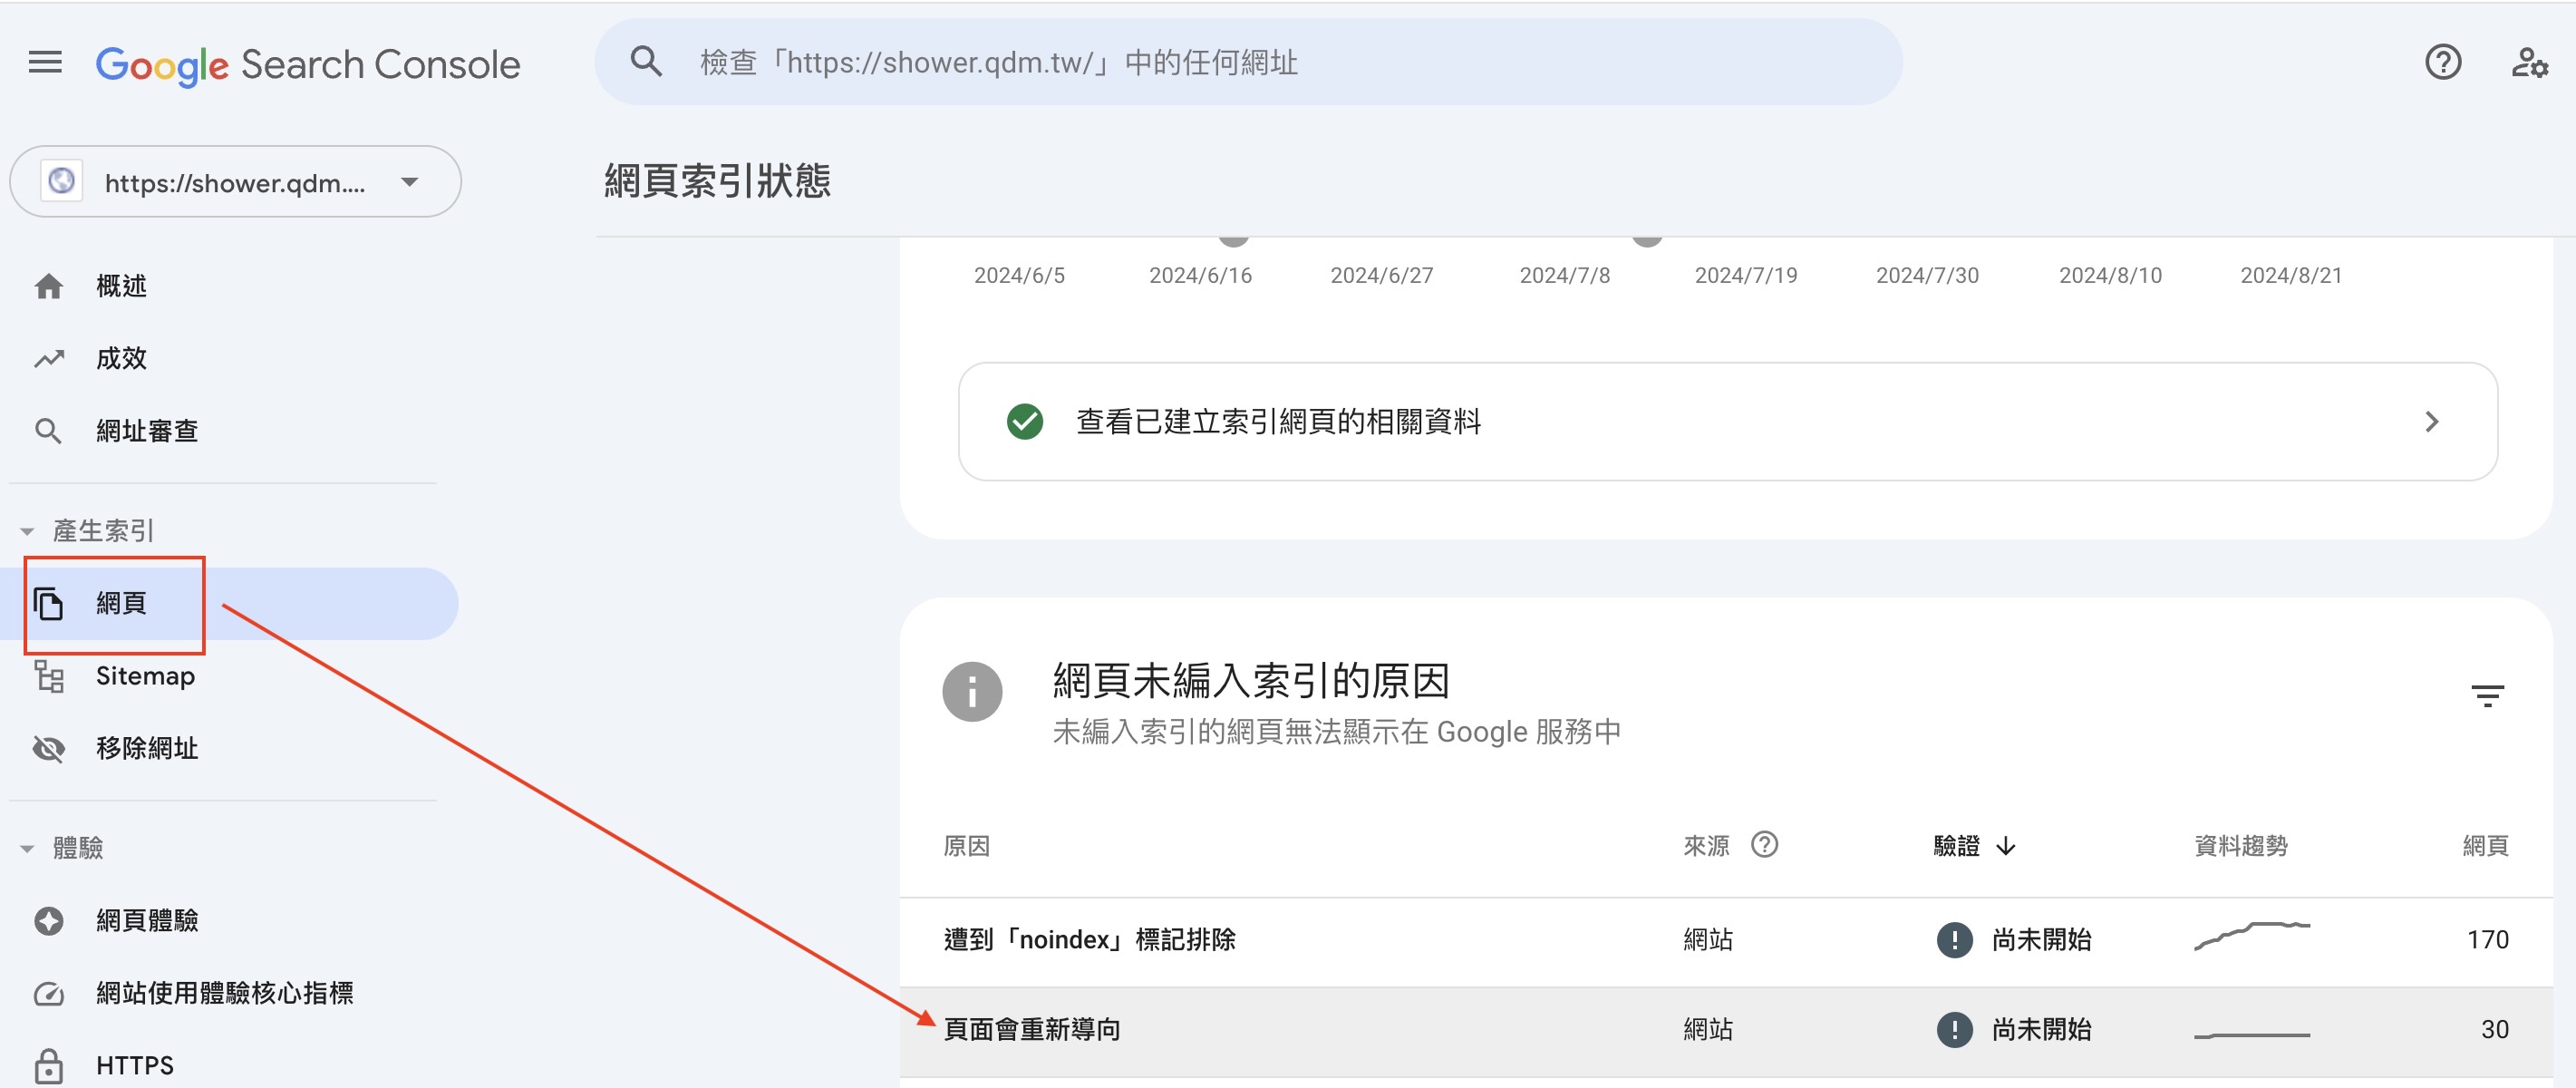Open 網站使用體驗核心指標 report
Screen dimensions: 2576x1088
pyautogui.click(x=224, y=993)
